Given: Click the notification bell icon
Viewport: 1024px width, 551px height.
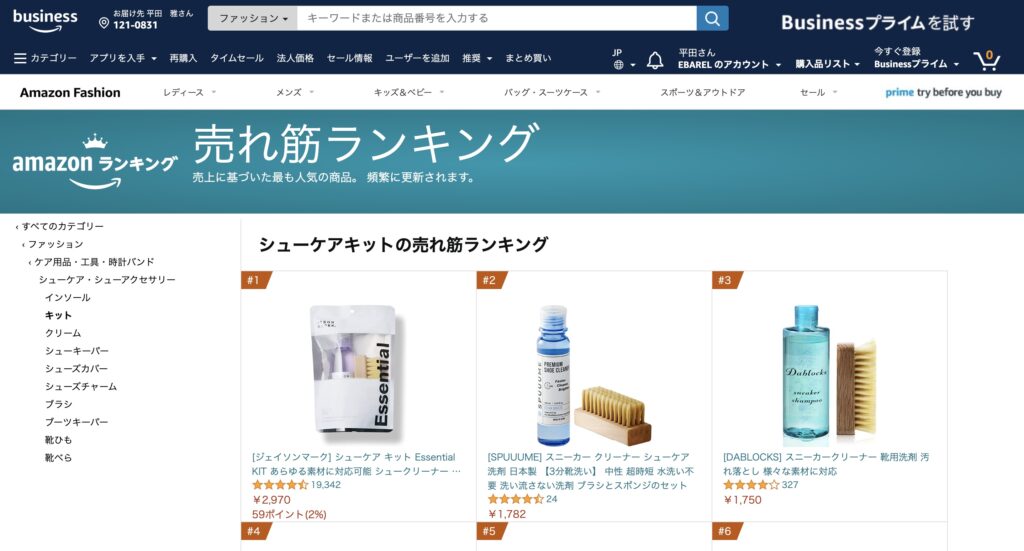Looking at the screenshot, I should tap(655, 61).
